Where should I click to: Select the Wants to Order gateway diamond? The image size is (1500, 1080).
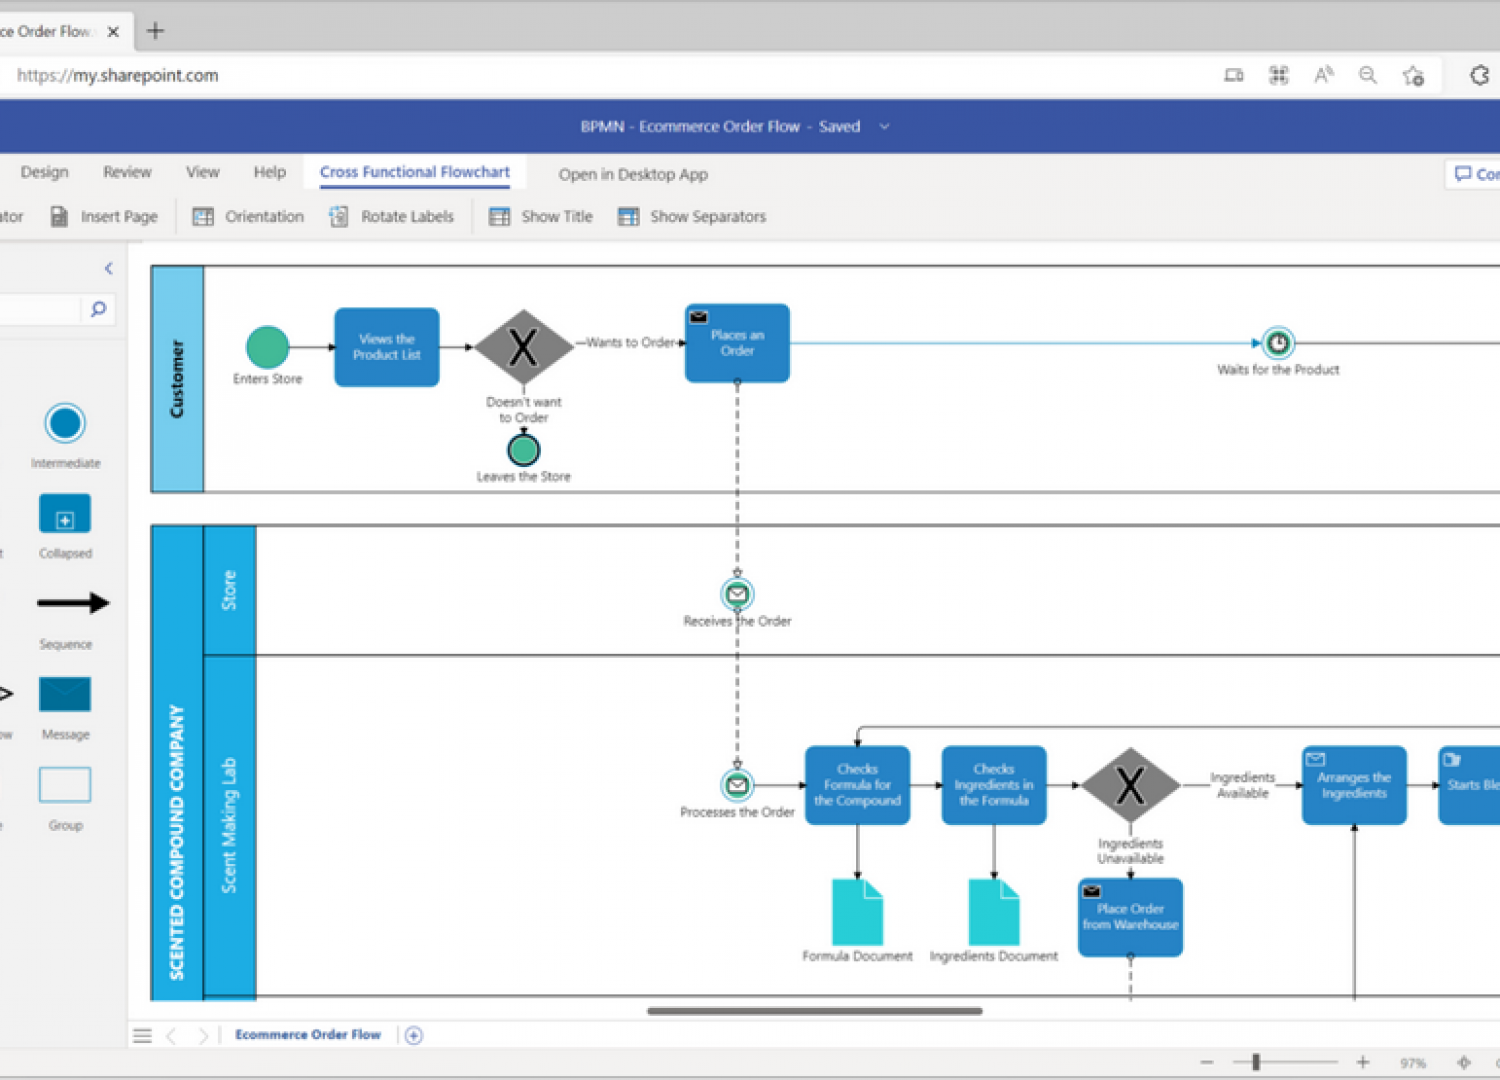point(523,348)
